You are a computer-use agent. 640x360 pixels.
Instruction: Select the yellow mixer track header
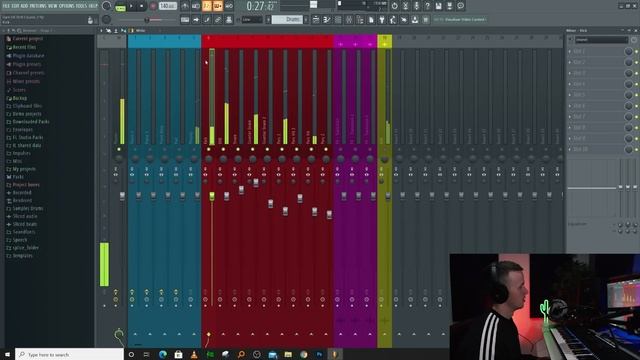click(384, 41)
